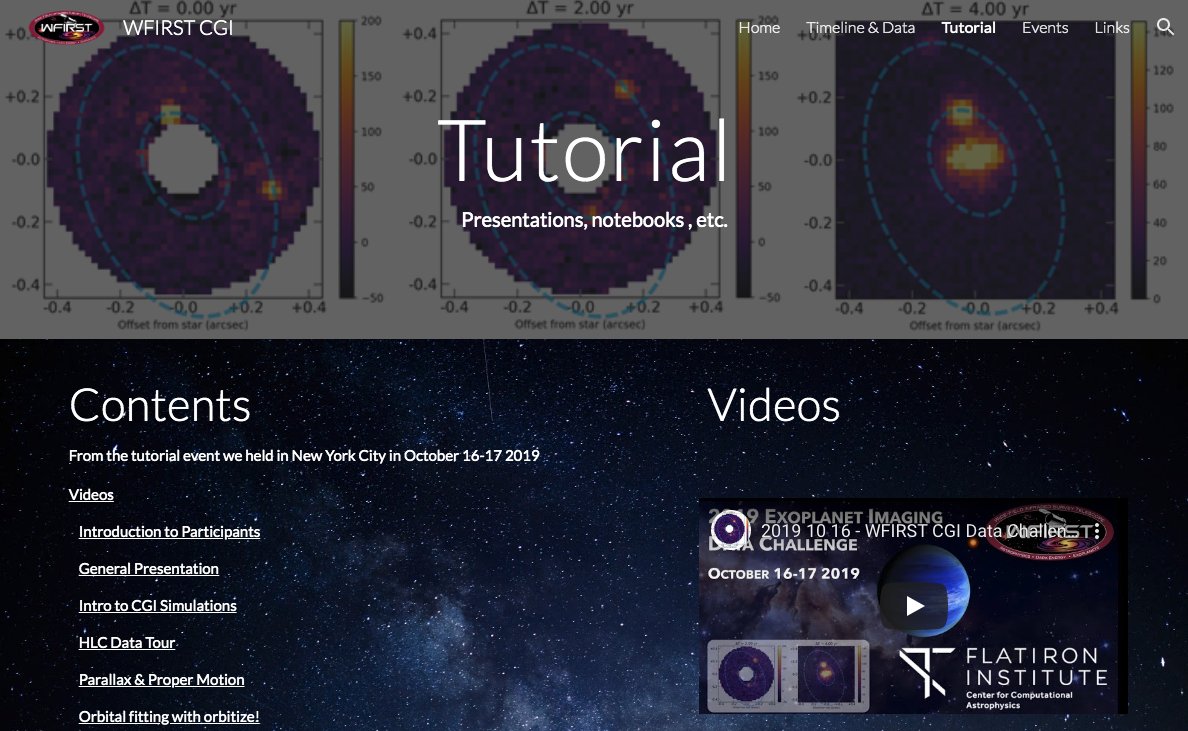This screenshot has height=731, width=1188.
Task: Open Orbital fitting with orbitize! link
Action: pos(169,717)
